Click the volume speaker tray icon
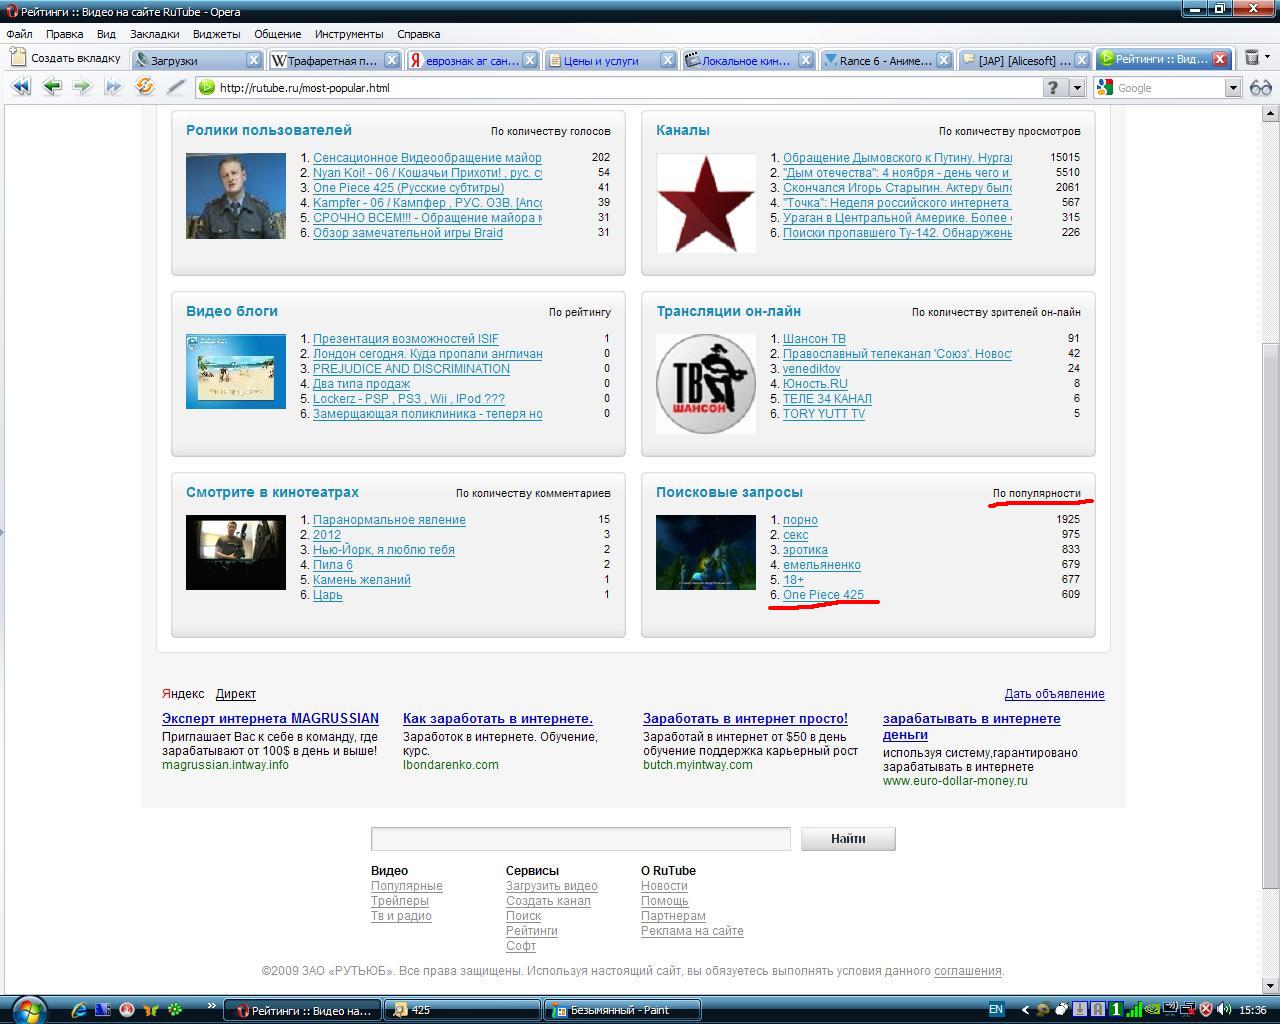This screenshot has height=1024, width=1280. point(1223,1010)
